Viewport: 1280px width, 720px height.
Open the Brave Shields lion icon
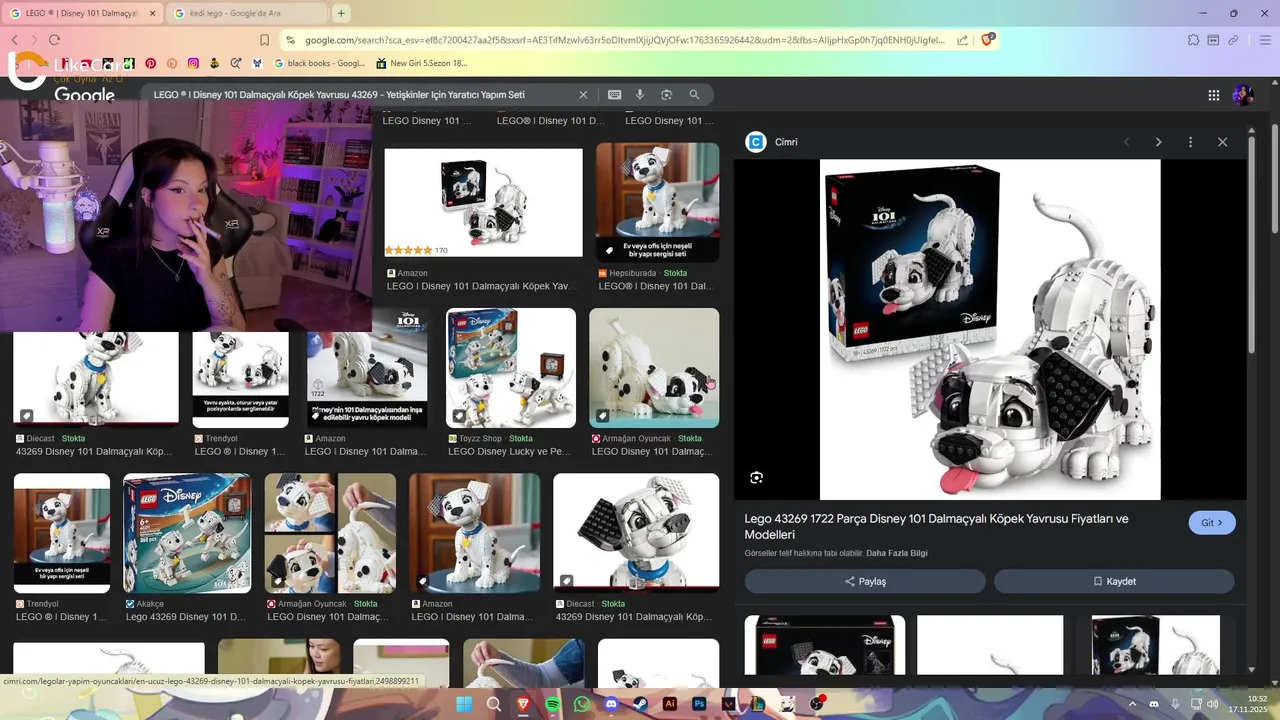[x=988, y=40]
